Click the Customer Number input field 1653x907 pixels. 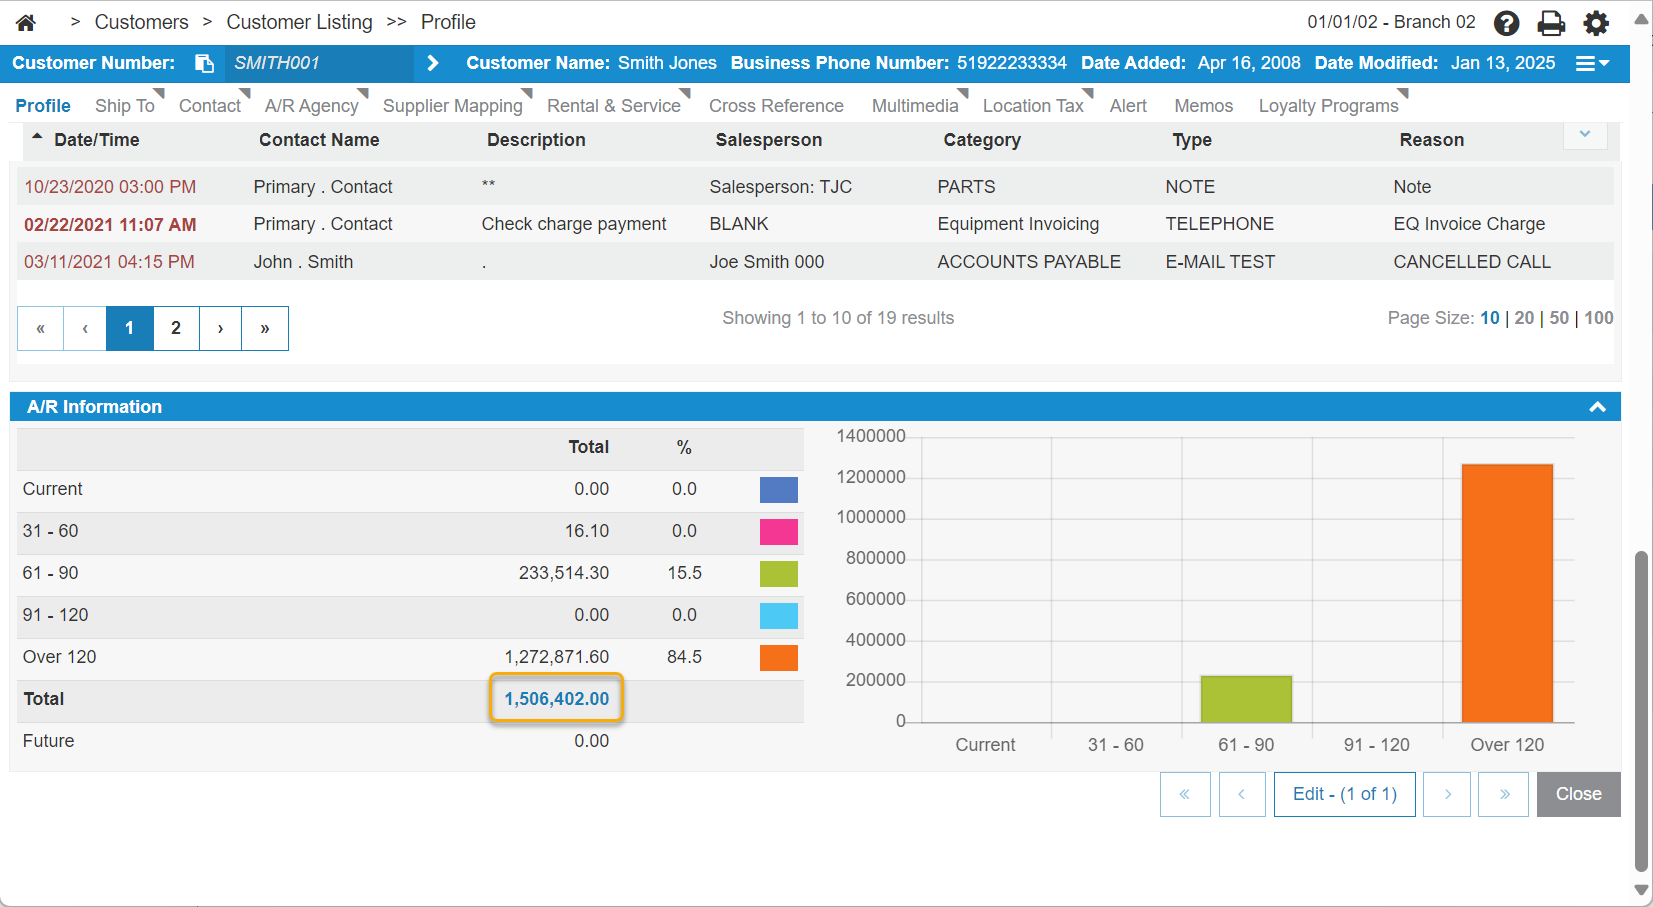tap(318, 63)
